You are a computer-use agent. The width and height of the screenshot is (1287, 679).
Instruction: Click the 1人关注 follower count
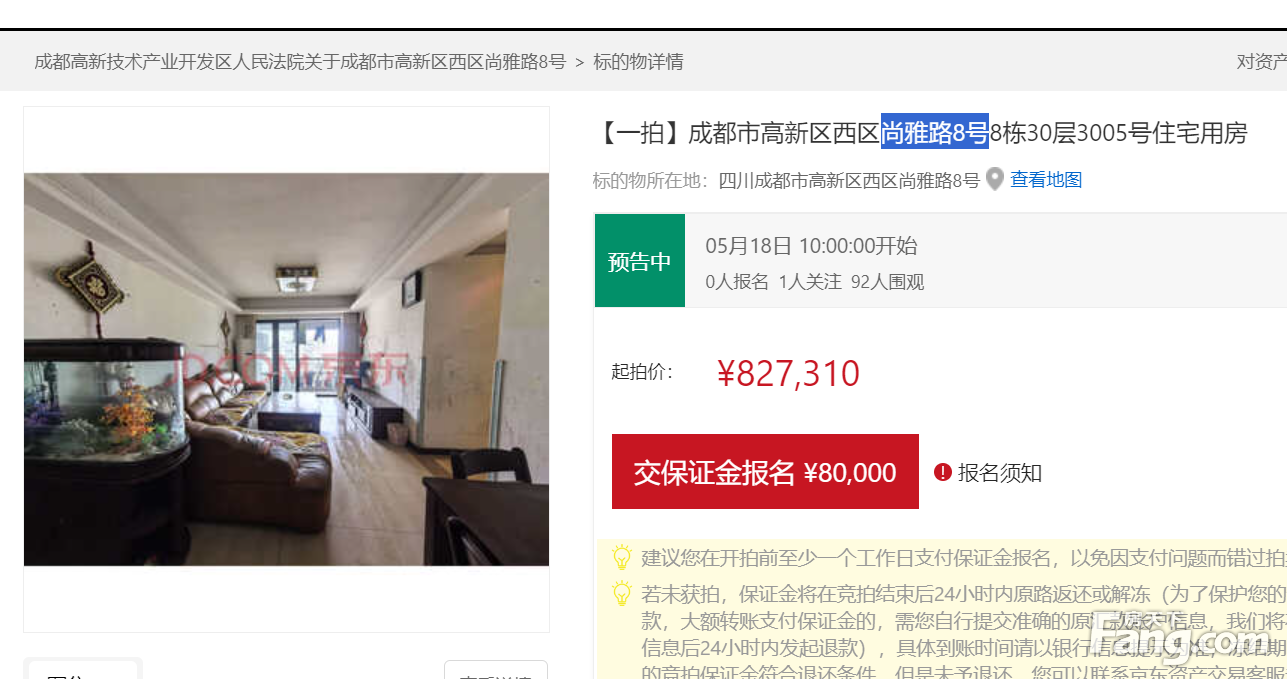coord(810,282)
